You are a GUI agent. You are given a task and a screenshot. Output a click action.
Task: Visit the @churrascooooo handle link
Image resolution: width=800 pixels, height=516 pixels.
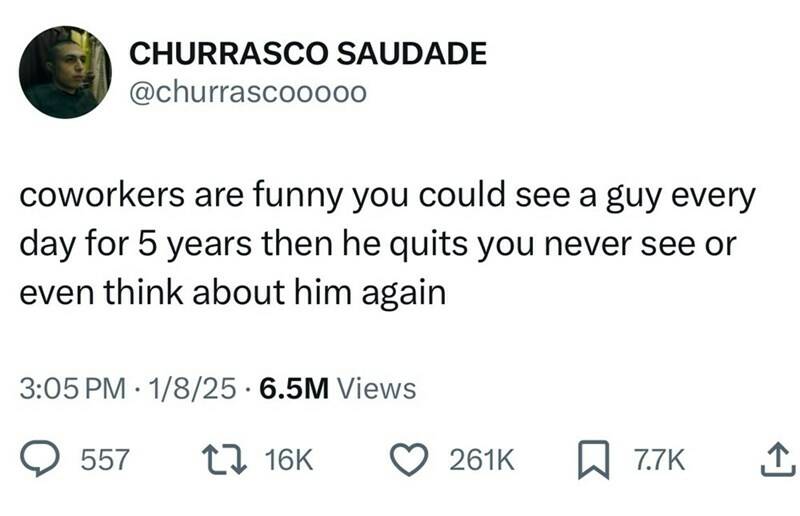coord(248,92)
